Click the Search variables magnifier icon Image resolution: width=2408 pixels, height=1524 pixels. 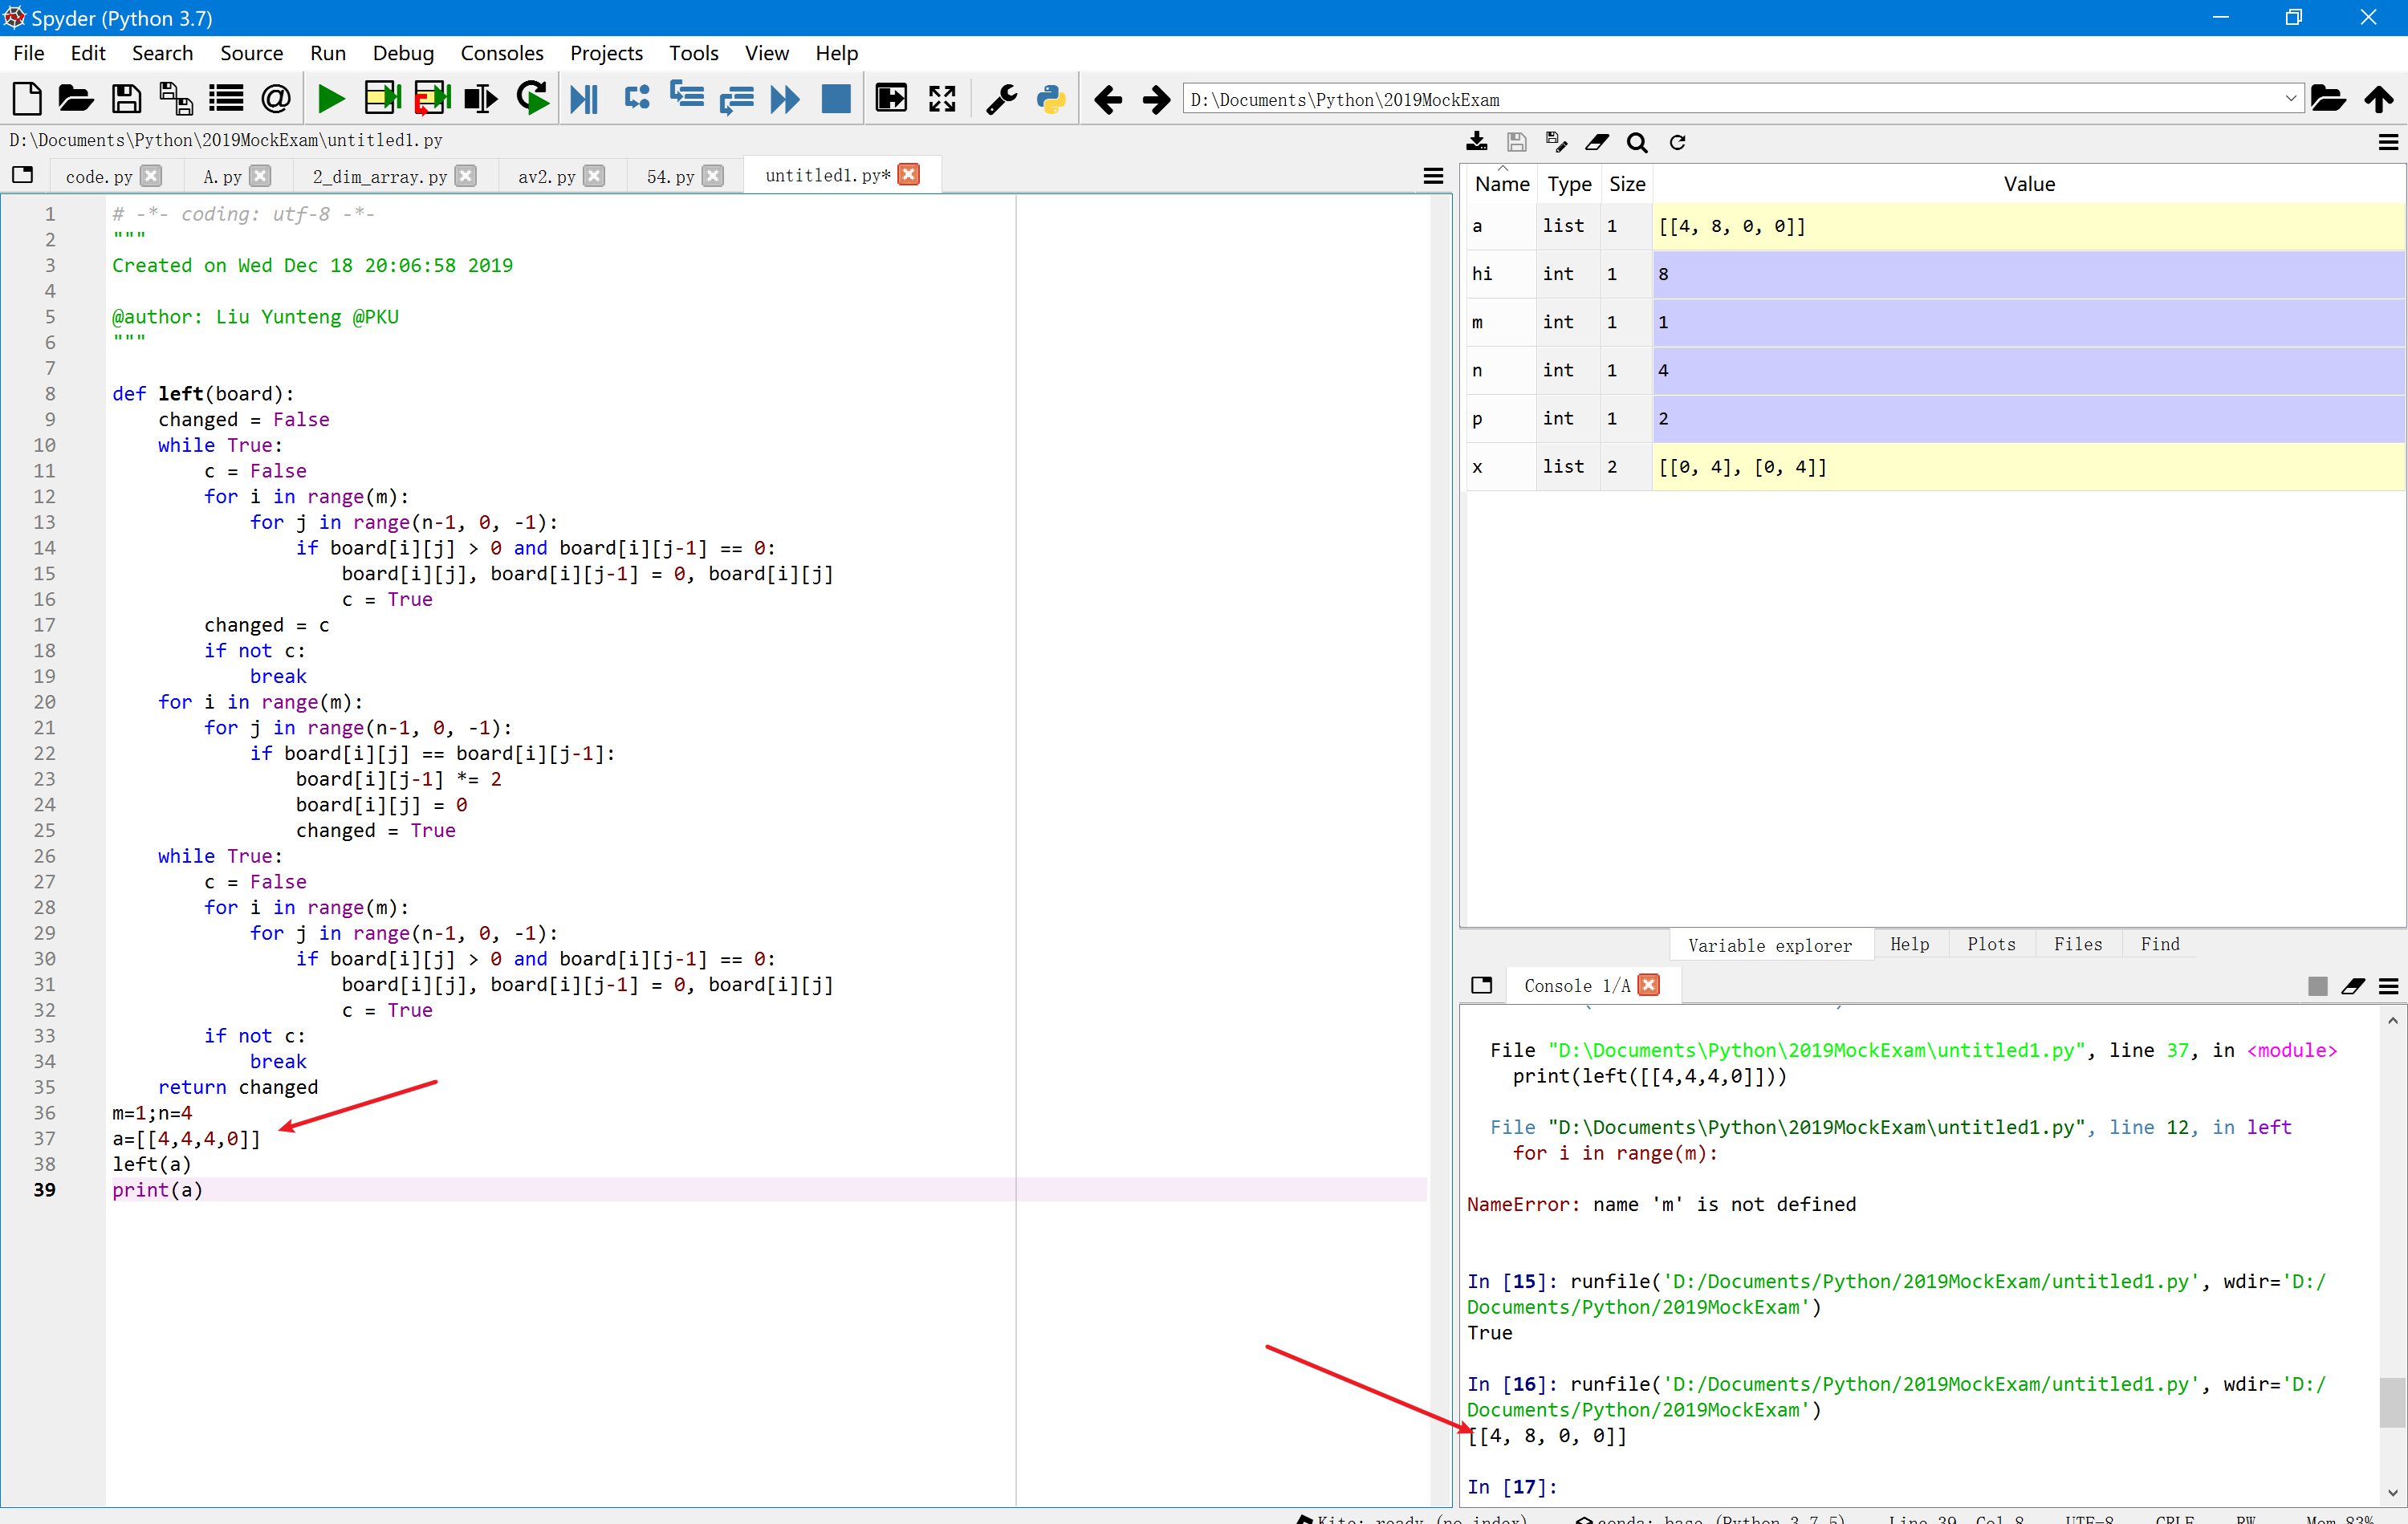tap(1636, 143)
